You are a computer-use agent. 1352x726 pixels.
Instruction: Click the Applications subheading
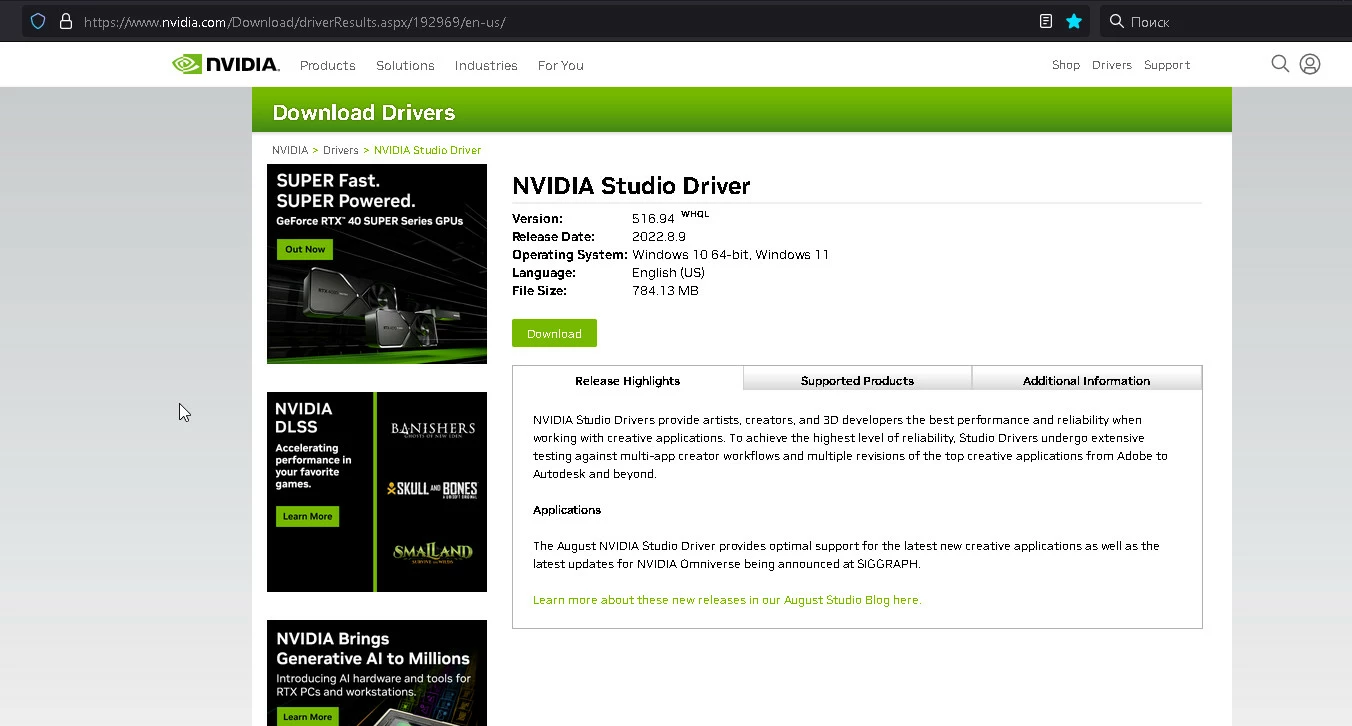(567, 510)
